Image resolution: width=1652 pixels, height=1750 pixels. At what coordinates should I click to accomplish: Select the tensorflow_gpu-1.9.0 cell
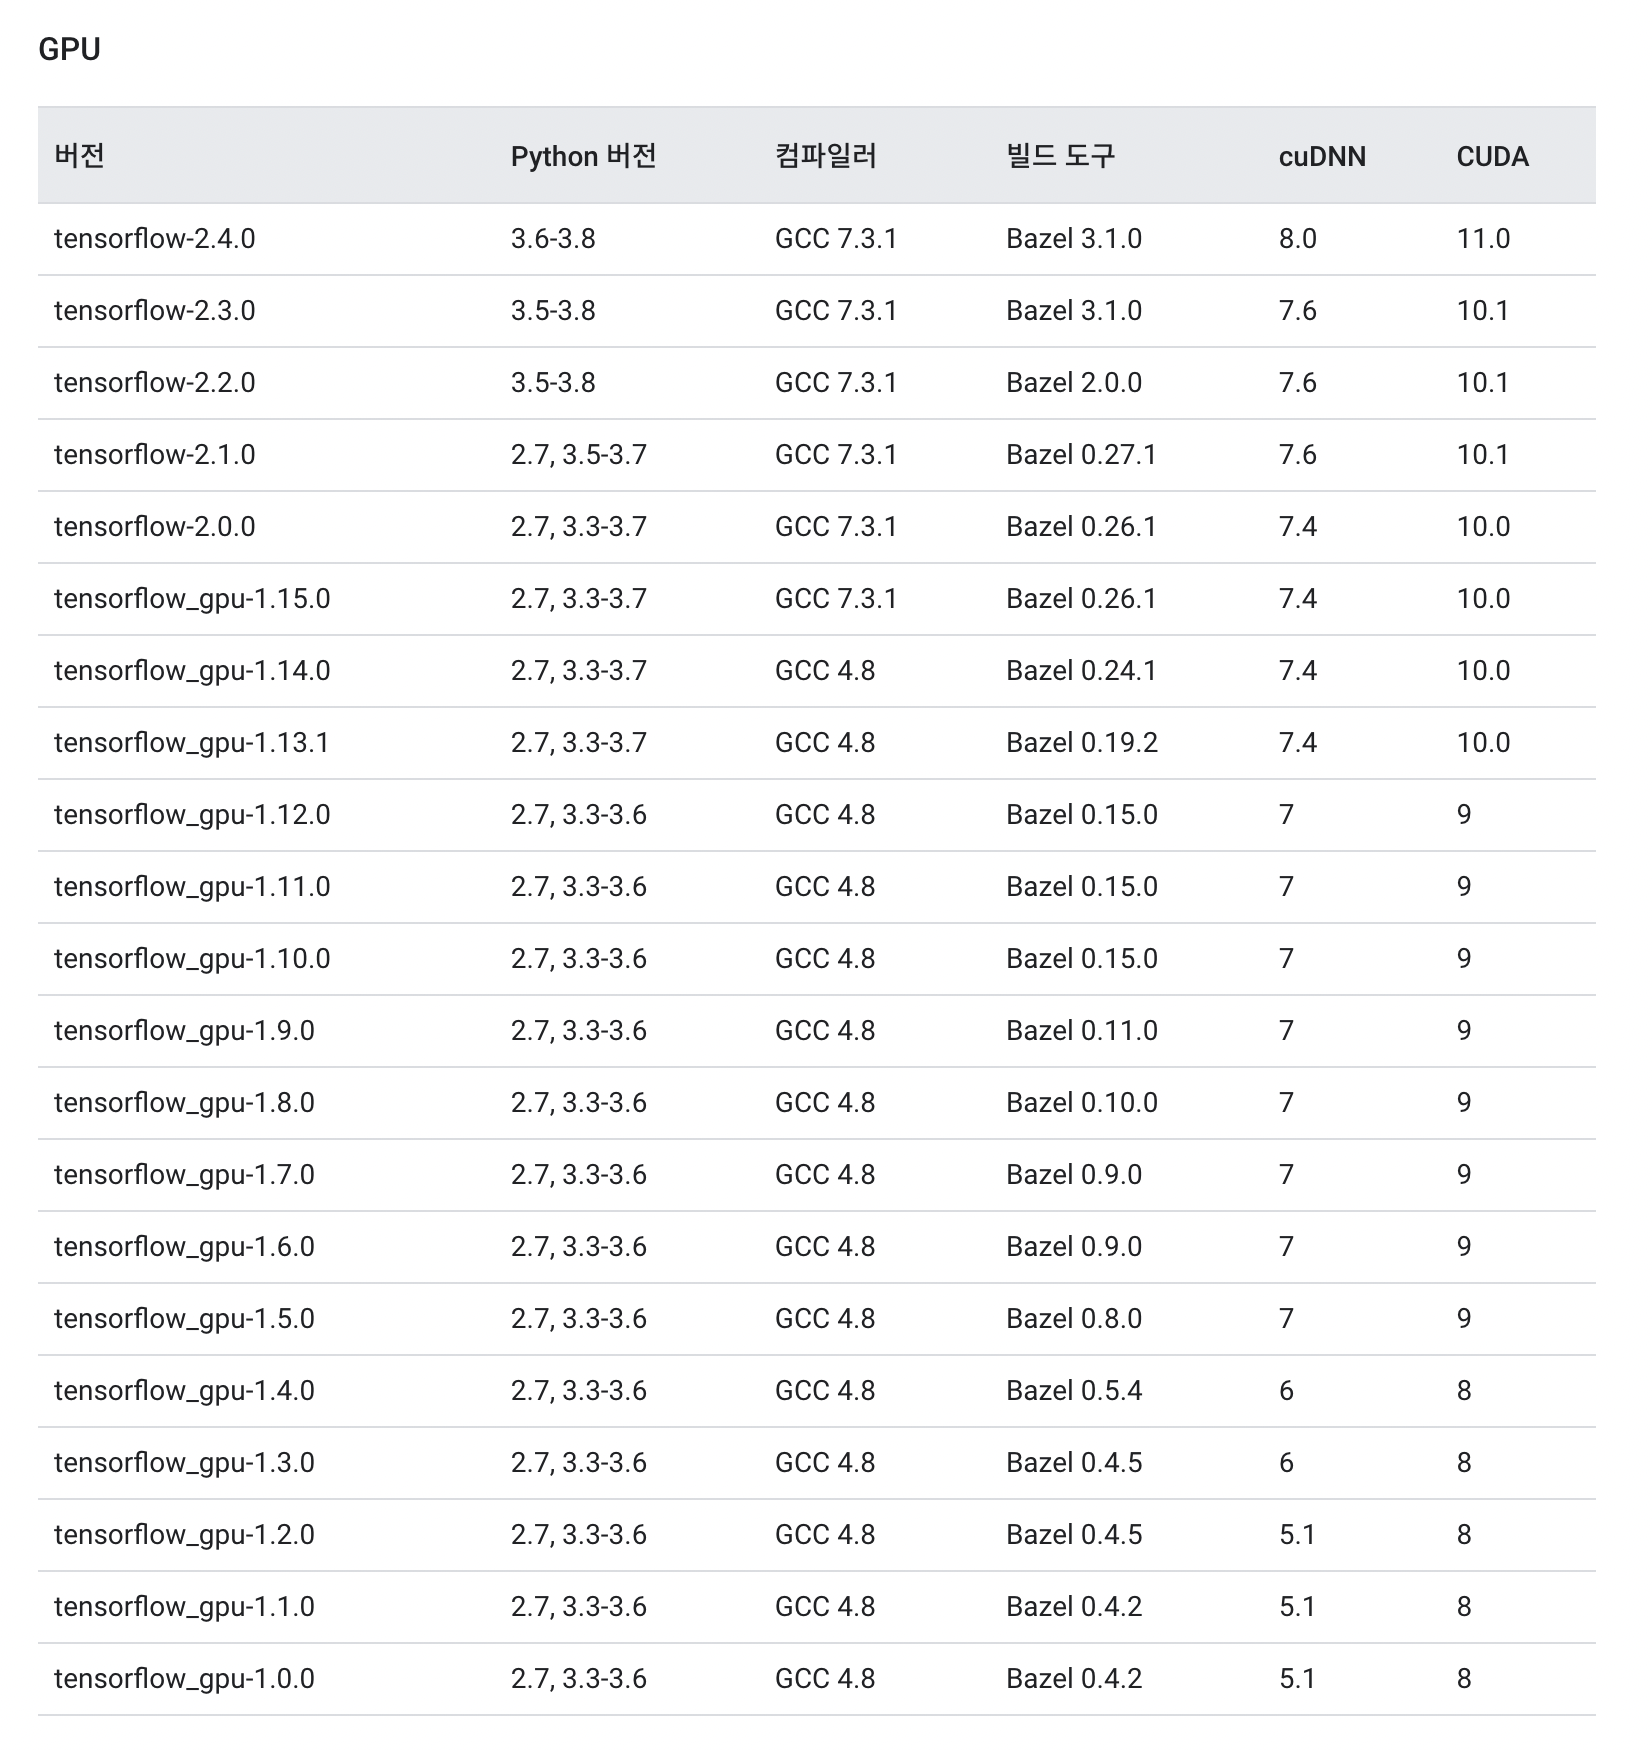pyautogui.click(x=184, y=1031)
